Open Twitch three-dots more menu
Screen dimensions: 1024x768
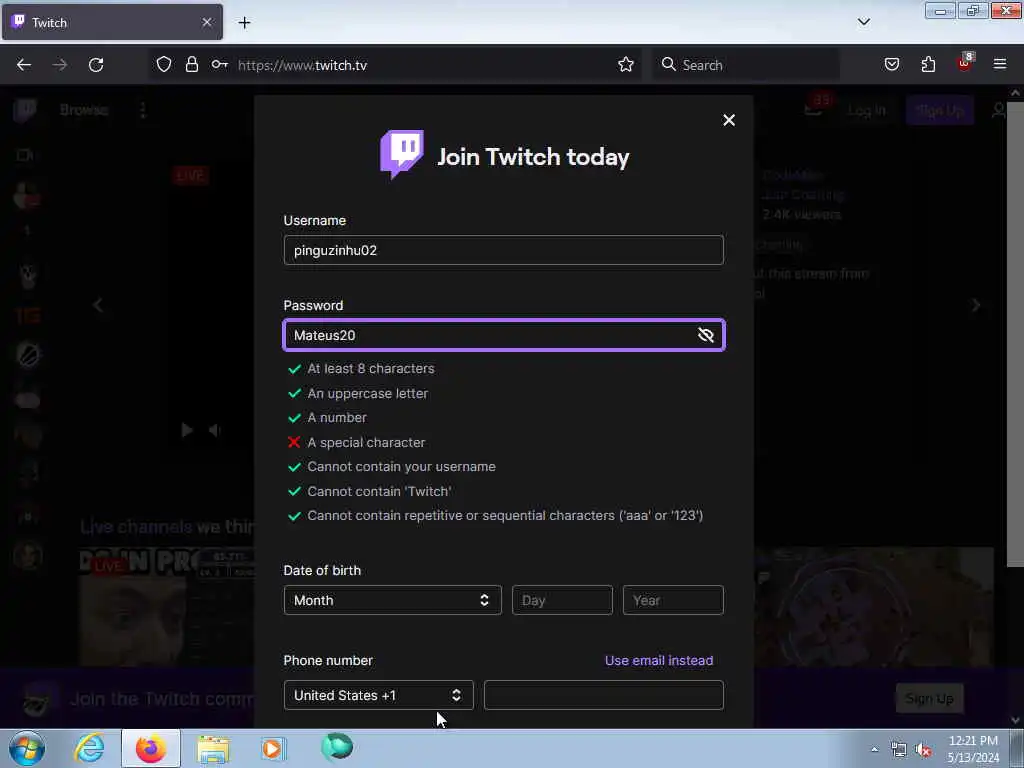click(143, 110)
